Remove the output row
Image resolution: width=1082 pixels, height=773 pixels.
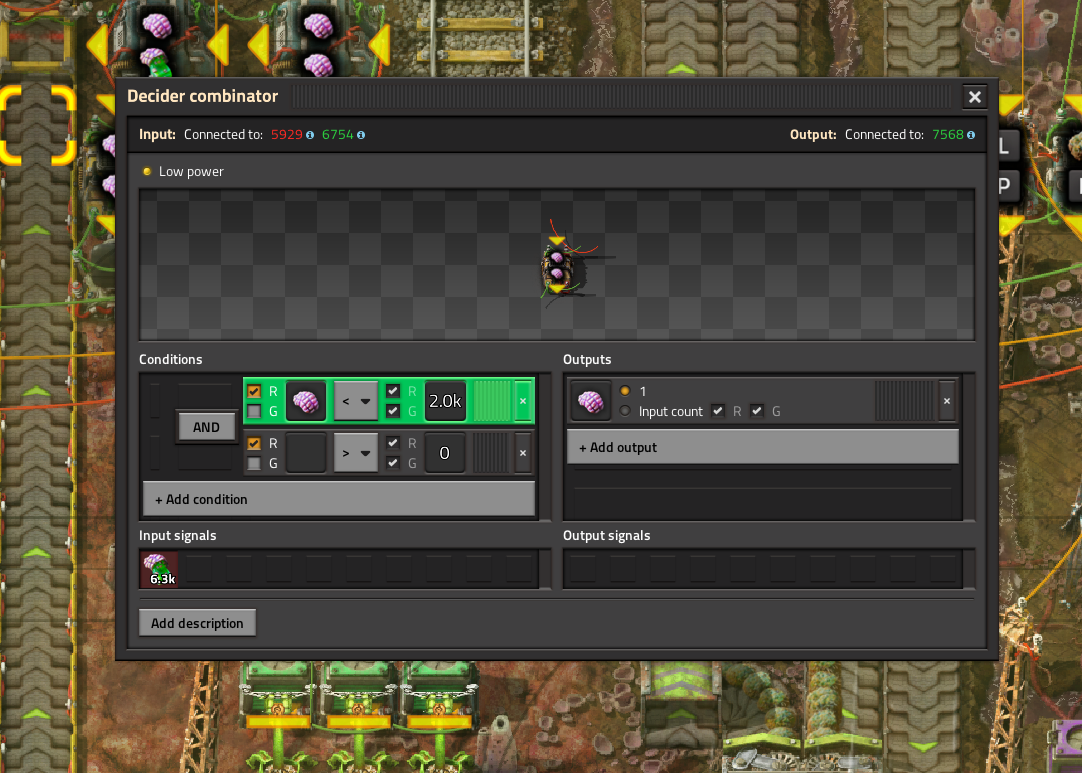click(x=947, y=401)
